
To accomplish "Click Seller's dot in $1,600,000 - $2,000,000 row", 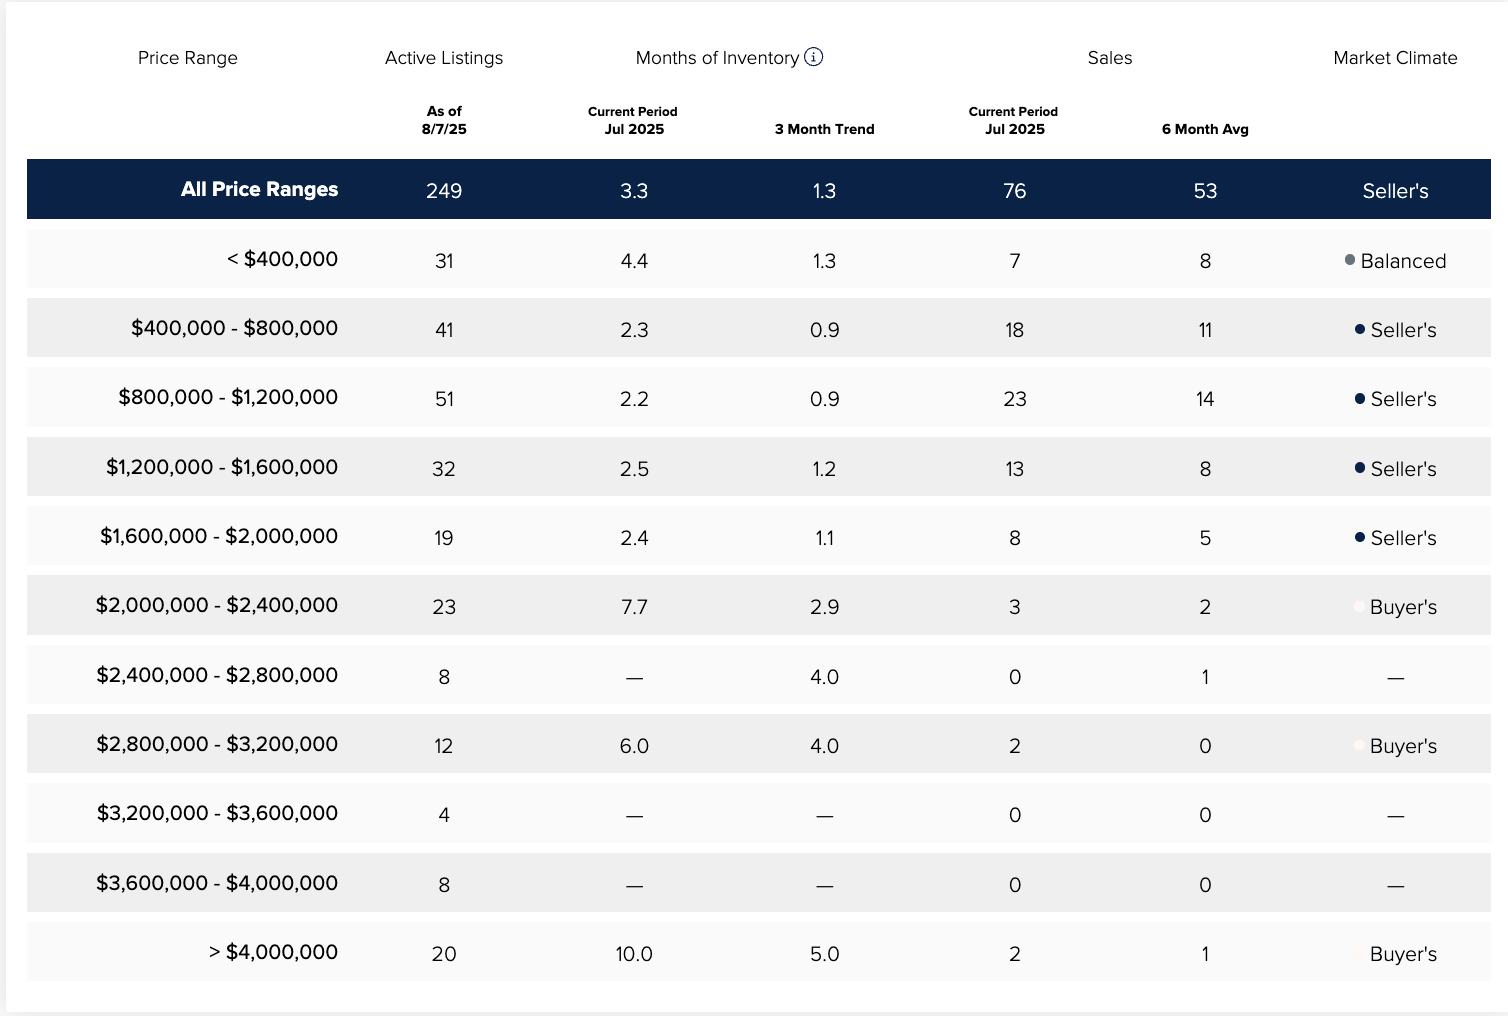I will [x=1360, y=537].
